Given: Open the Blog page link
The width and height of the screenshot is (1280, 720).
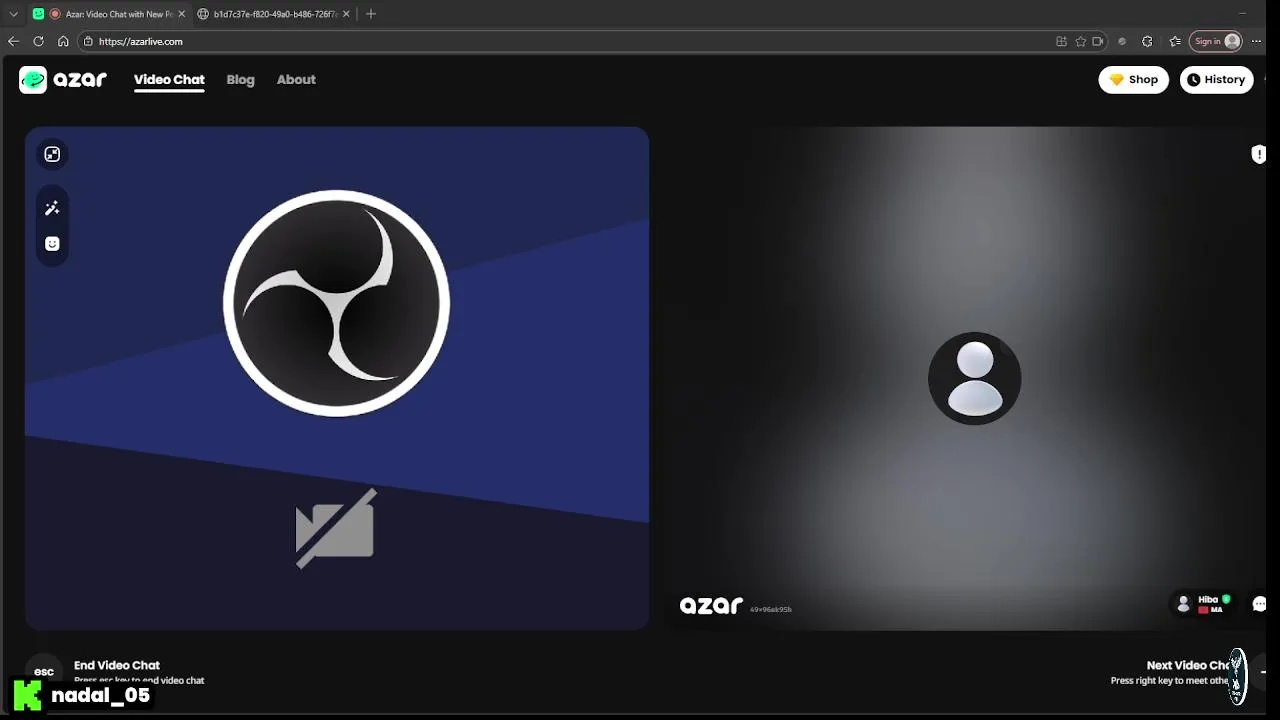Looking at the screenshot, I should pos(240,80).
